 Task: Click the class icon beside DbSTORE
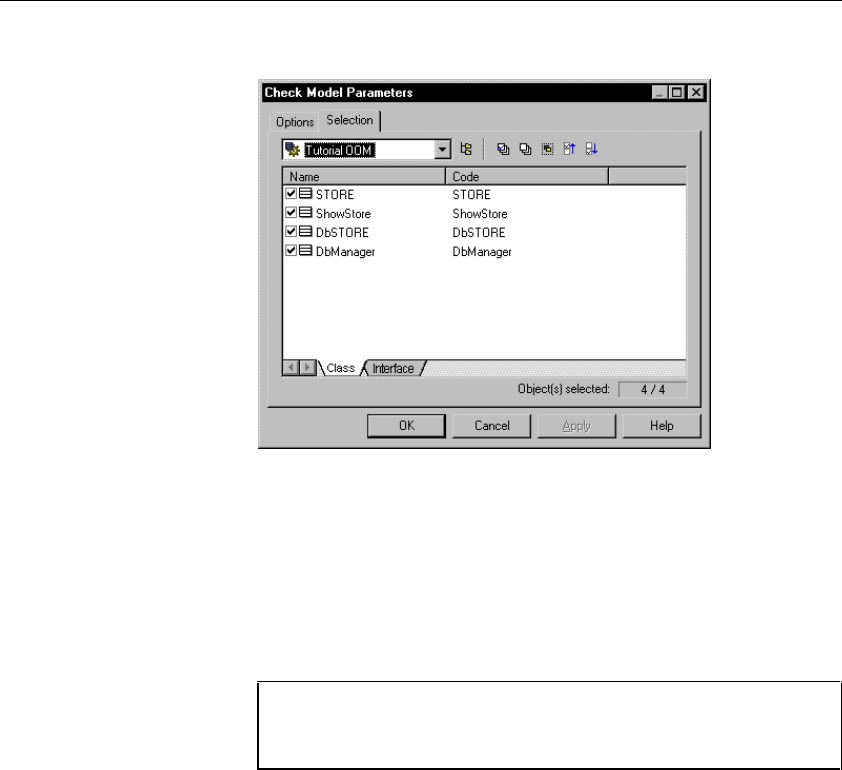point(306,231)
